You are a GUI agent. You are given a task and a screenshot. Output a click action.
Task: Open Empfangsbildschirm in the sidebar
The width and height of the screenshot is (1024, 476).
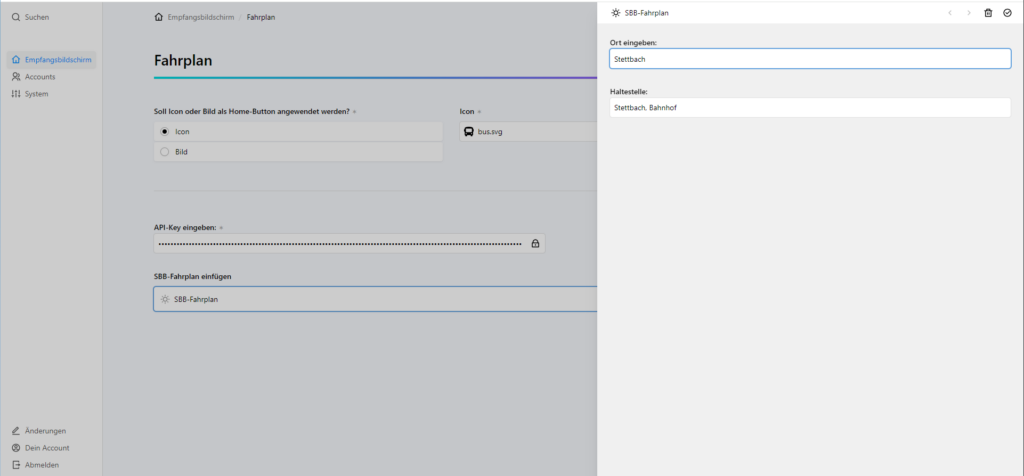pos(52,60)
